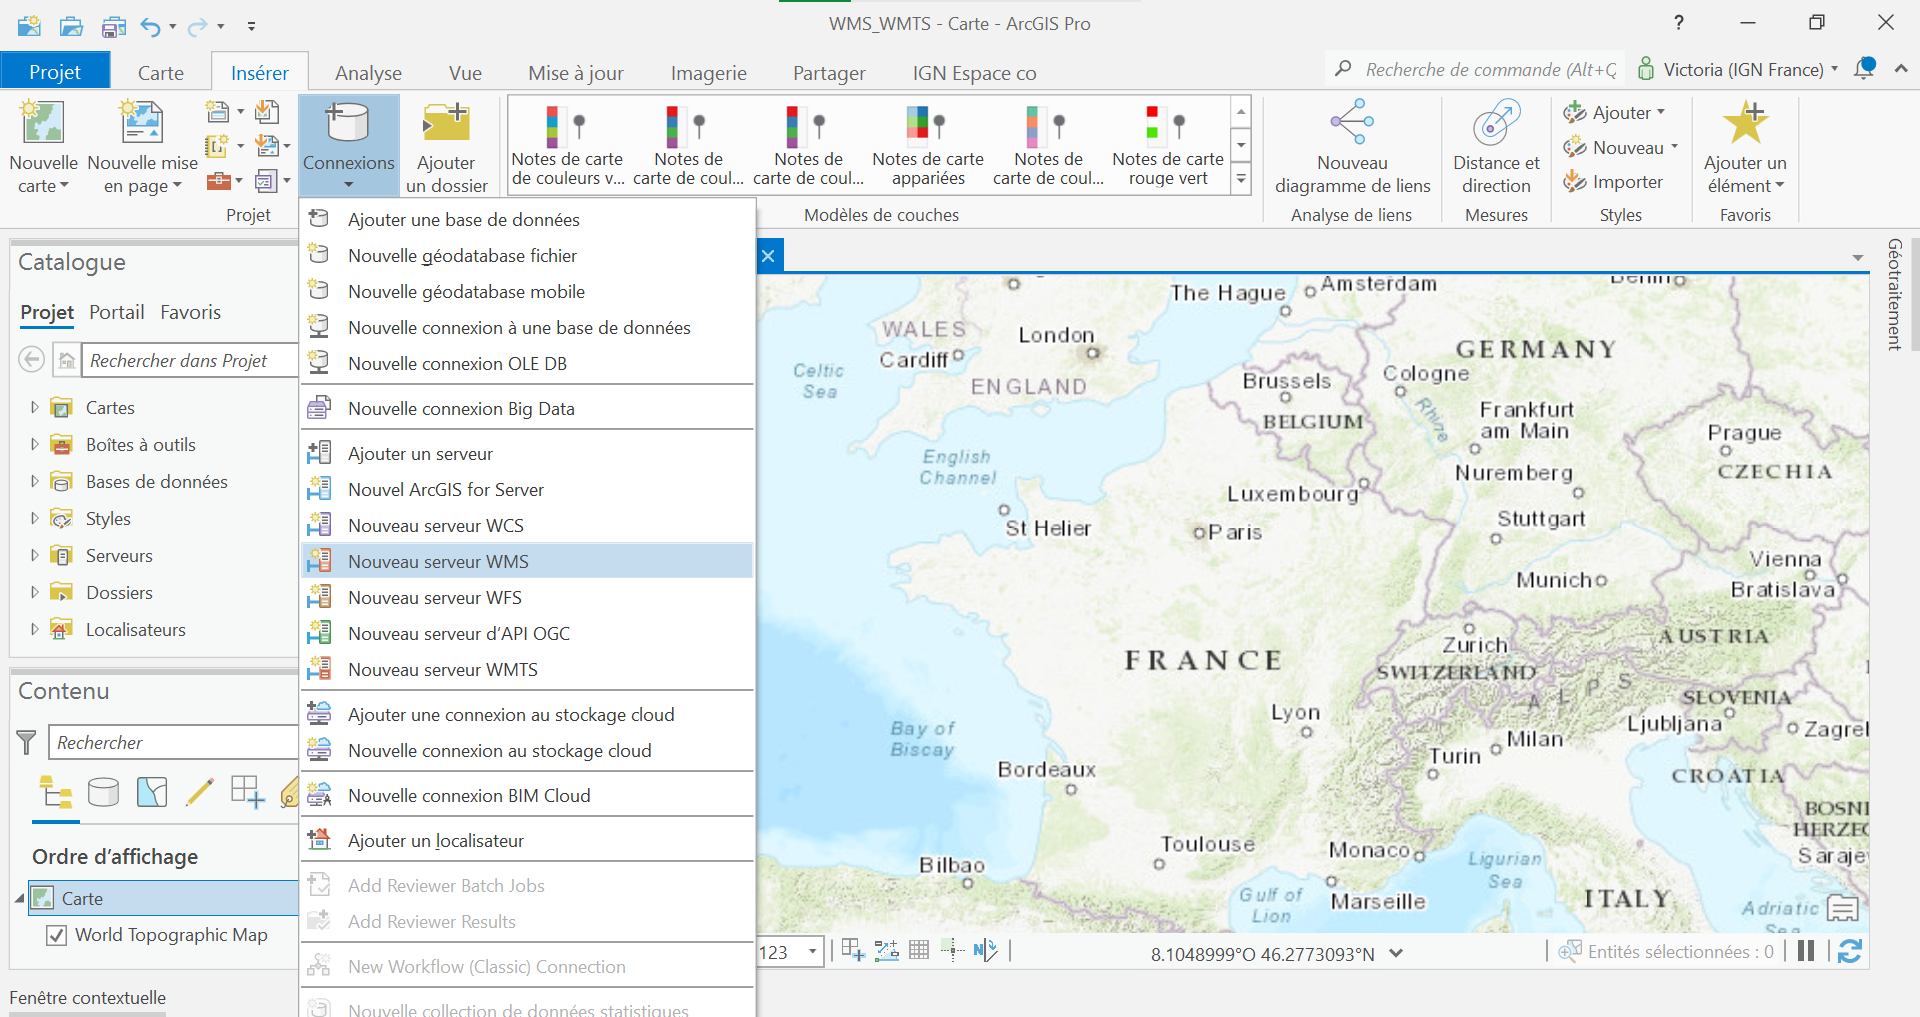The width and height of the screenshot is (1920, 1017).
Task: Select List by data source icon
Action: pyautogui.click(x=103, y=793)
